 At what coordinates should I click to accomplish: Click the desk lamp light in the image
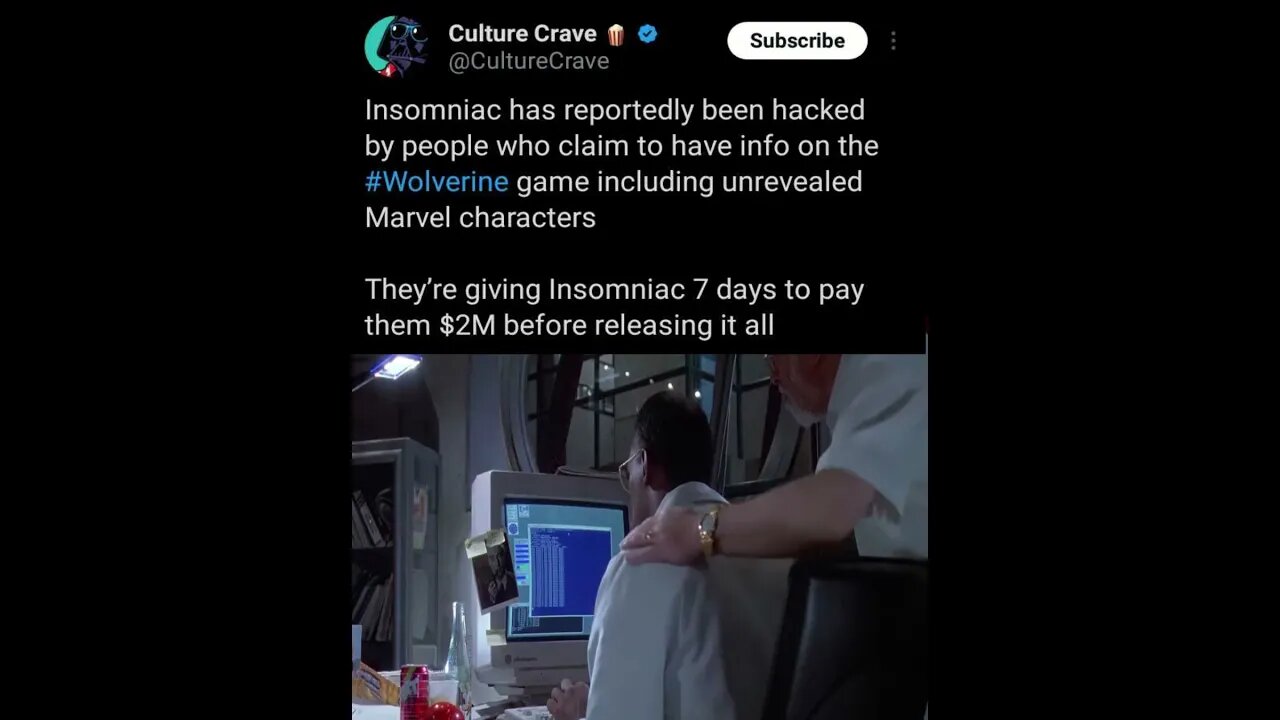[x=395, y=367]
